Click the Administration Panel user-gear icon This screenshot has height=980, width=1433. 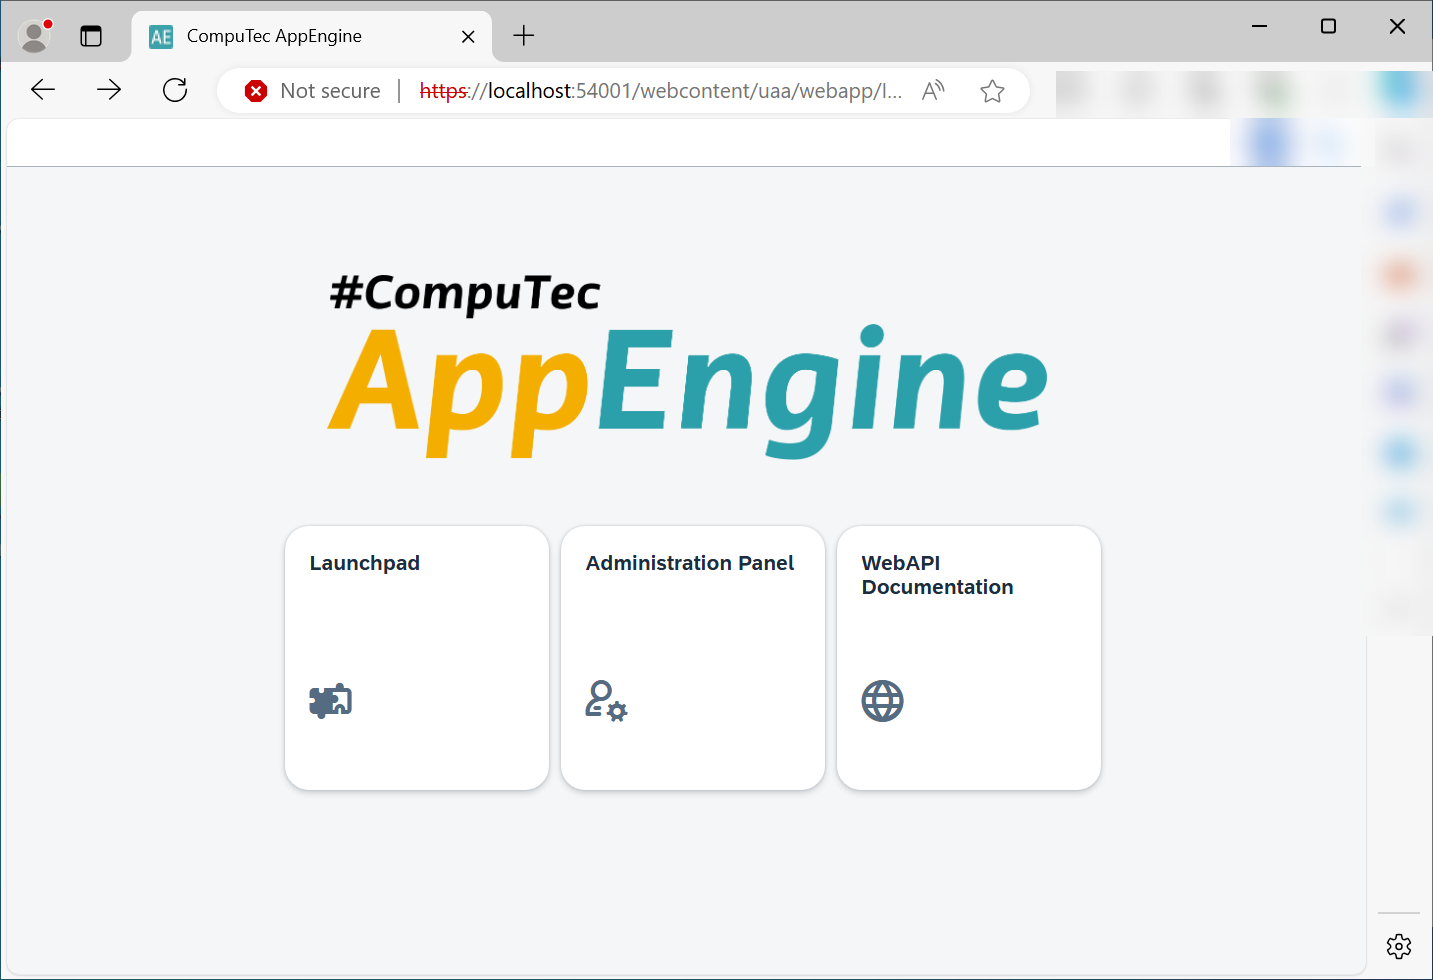606,701
